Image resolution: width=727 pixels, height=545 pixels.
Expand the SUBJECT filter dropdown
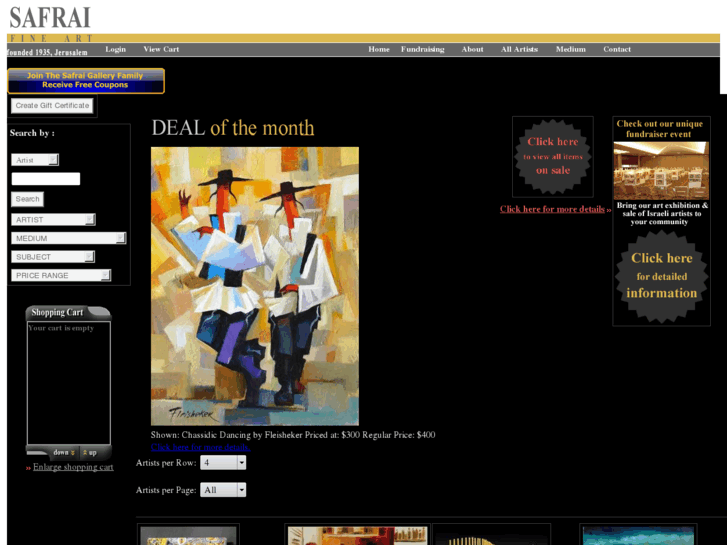[53, 256]
